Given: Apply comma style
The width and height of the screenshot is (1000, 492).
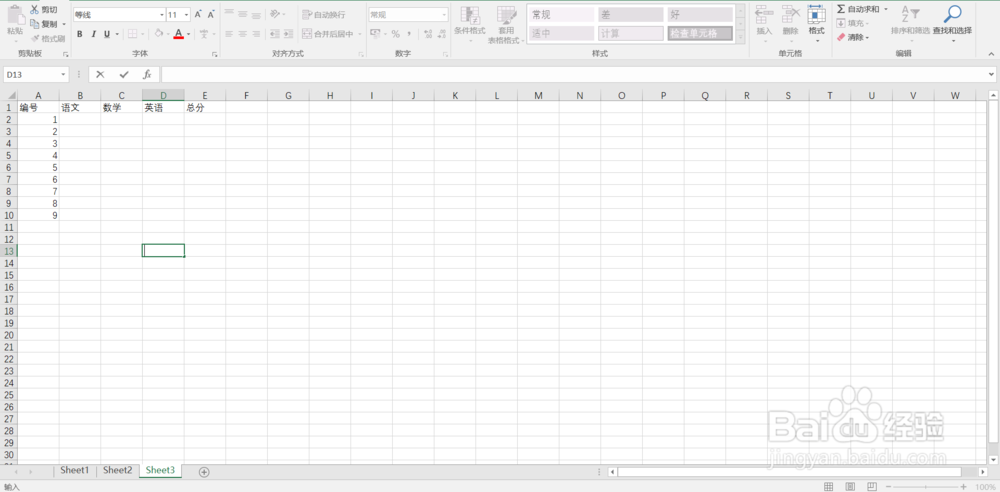Looking at the screenshot, I should pyautogui.click(x=409, y=34).
